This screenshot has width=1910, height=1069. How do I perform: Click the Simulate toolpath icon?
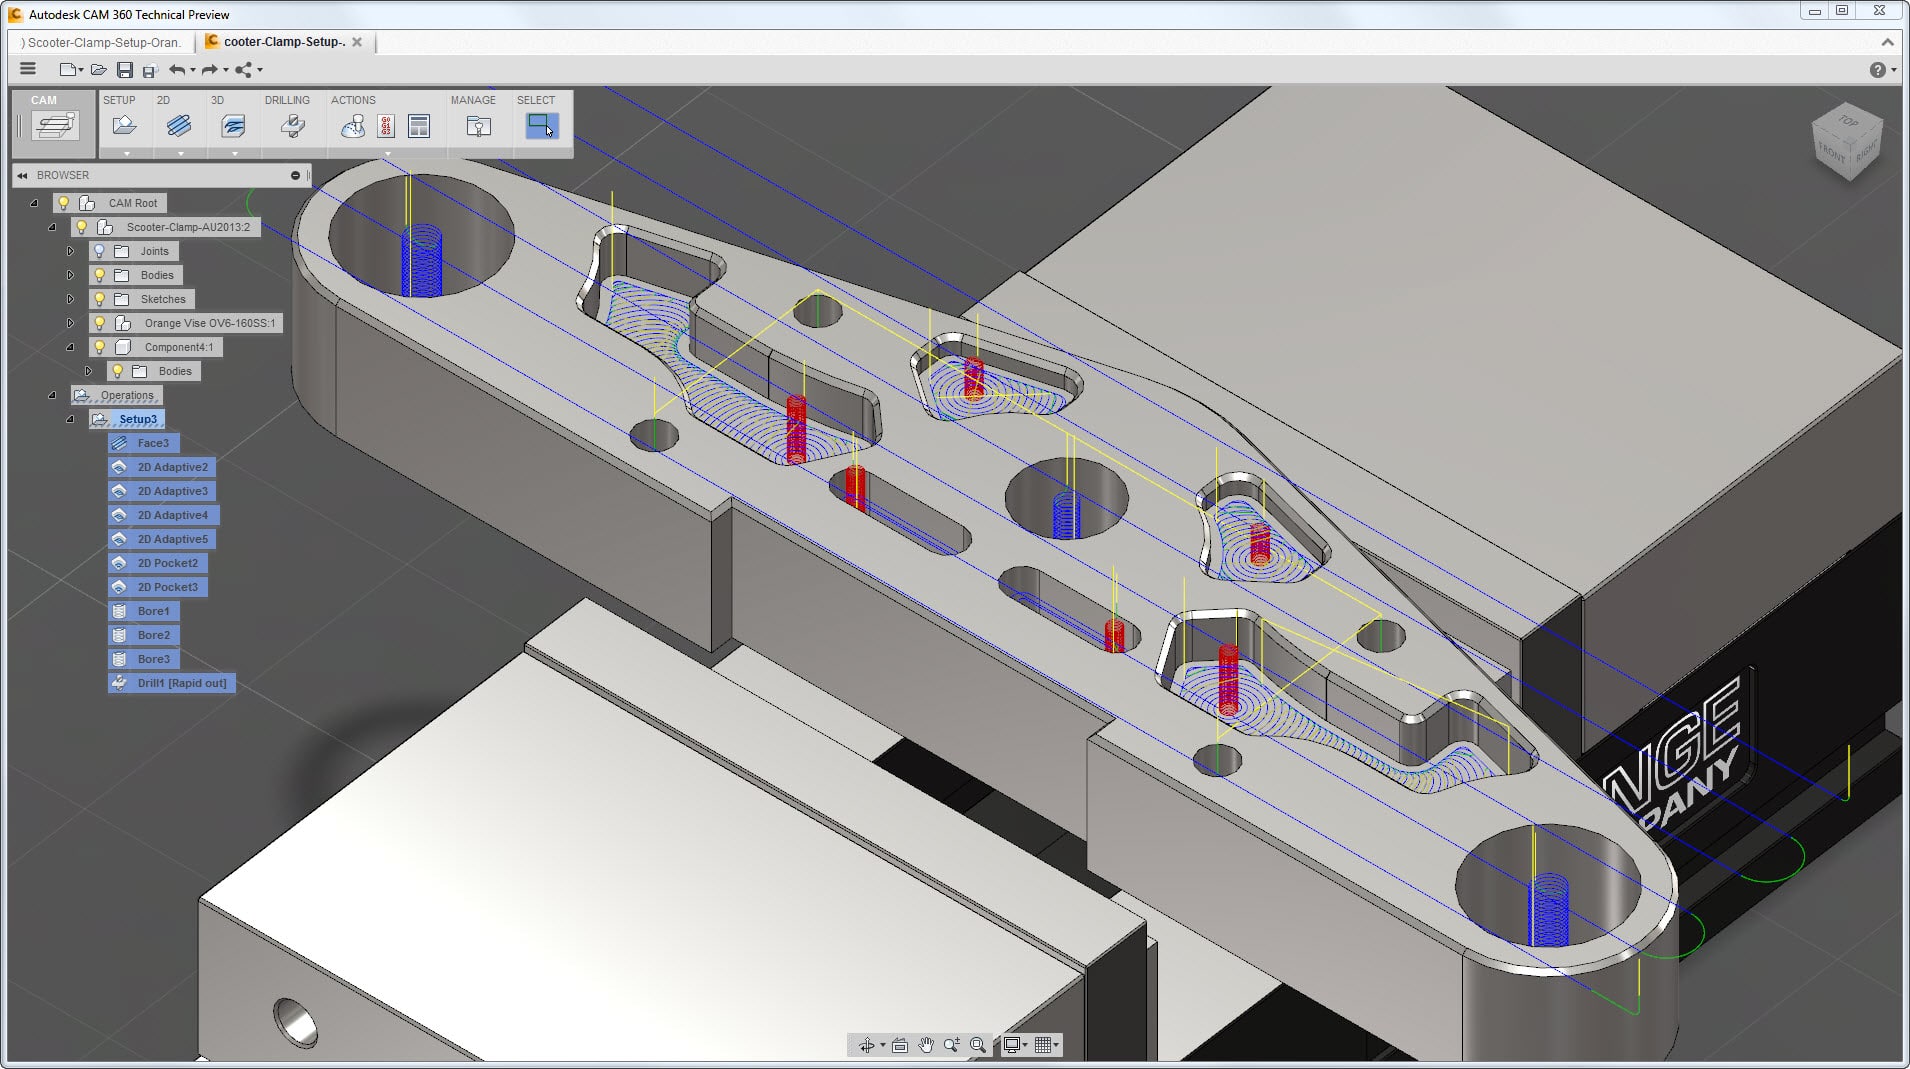coord(352,126)
